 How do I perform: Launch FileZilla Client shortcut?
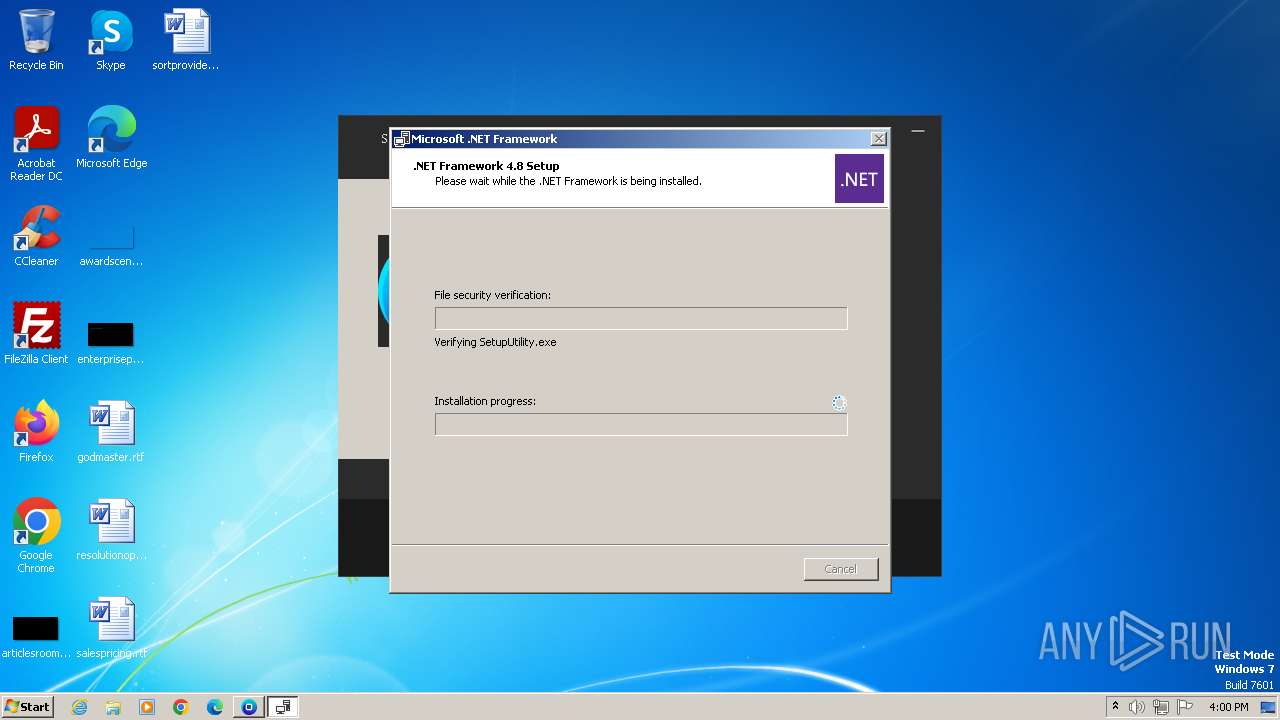[36, 333]
